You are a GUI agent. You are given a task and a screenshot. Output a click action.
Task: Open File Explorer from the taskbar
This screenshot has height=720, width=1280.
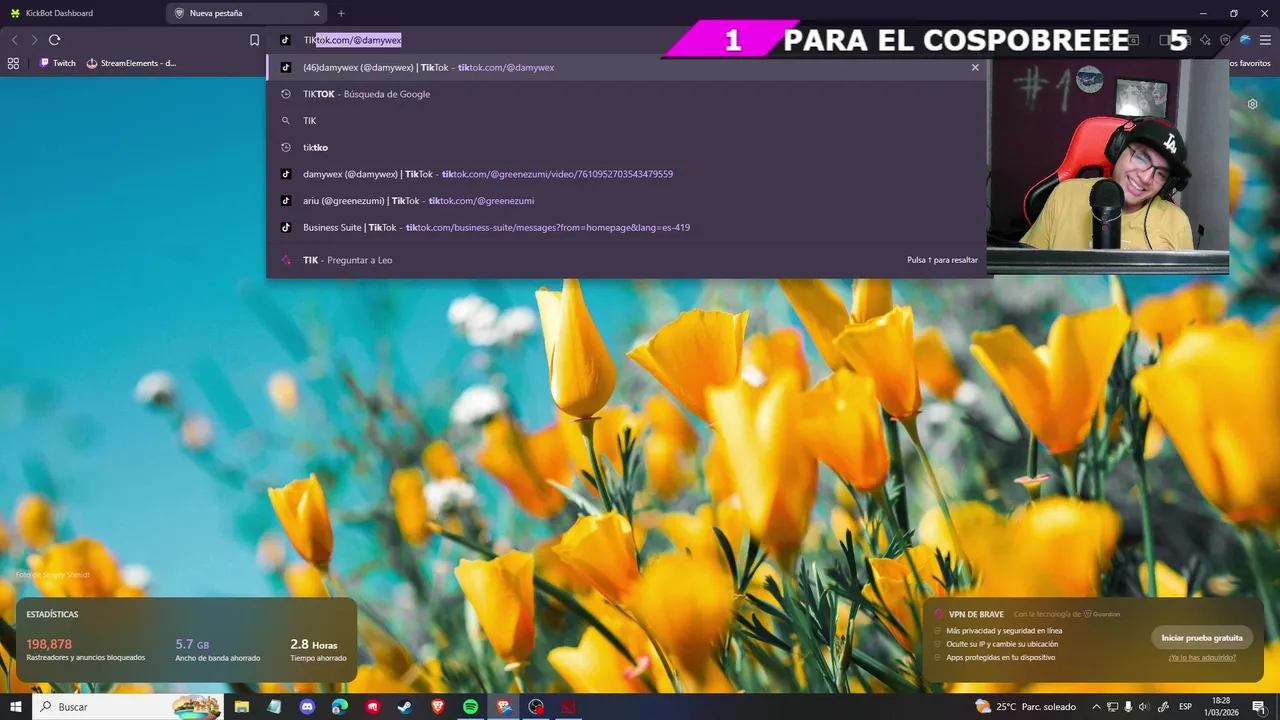click(242, 706)
